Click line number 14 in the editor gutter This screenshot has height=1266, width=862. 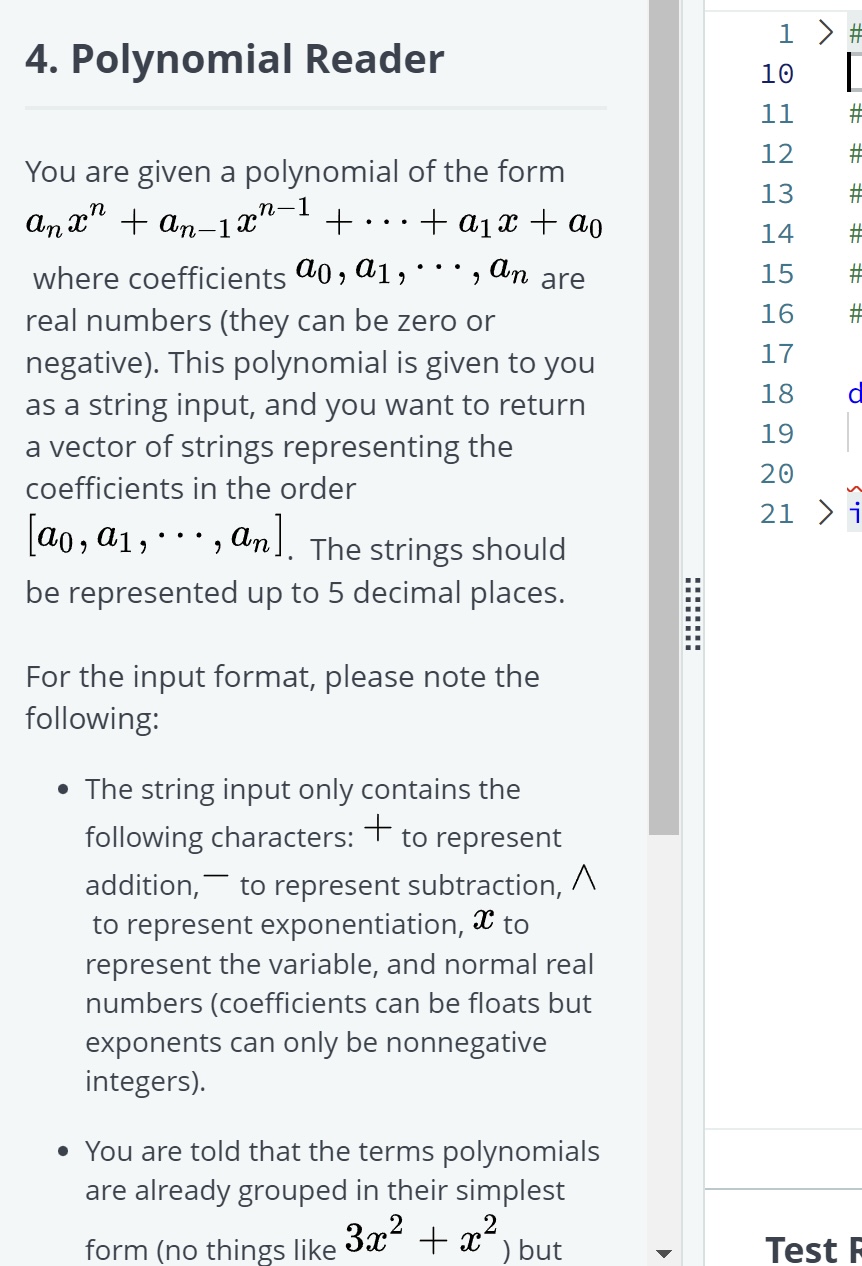[x=777, y=234]
